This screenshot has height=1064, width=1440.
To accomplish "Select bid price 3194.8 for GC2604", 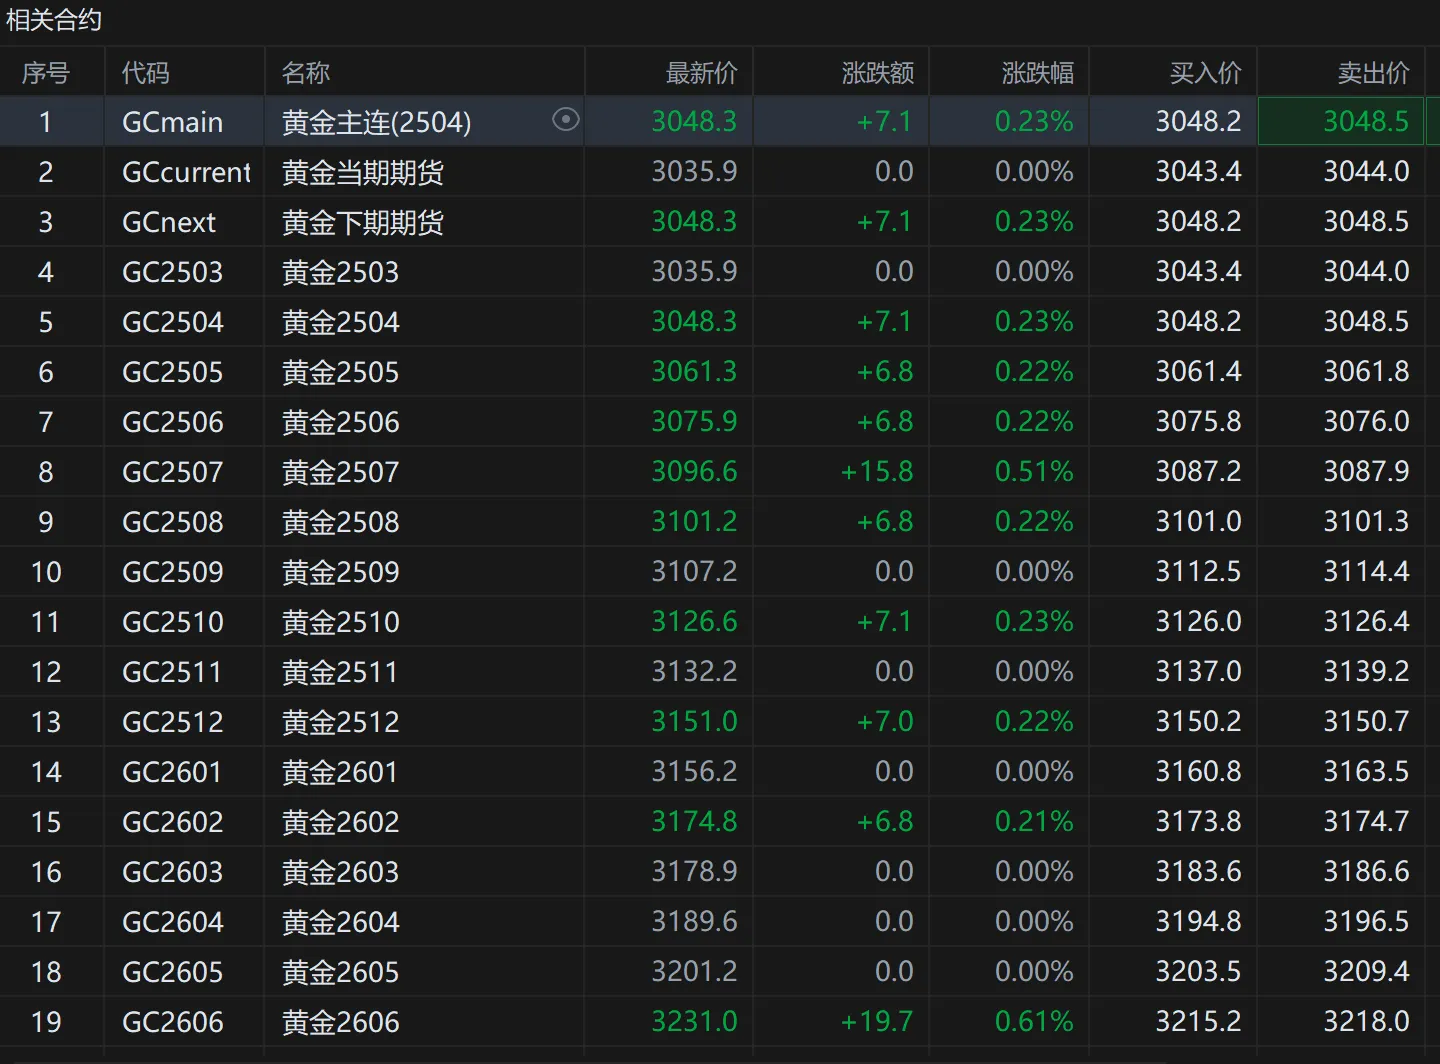I will [1198, 921].
